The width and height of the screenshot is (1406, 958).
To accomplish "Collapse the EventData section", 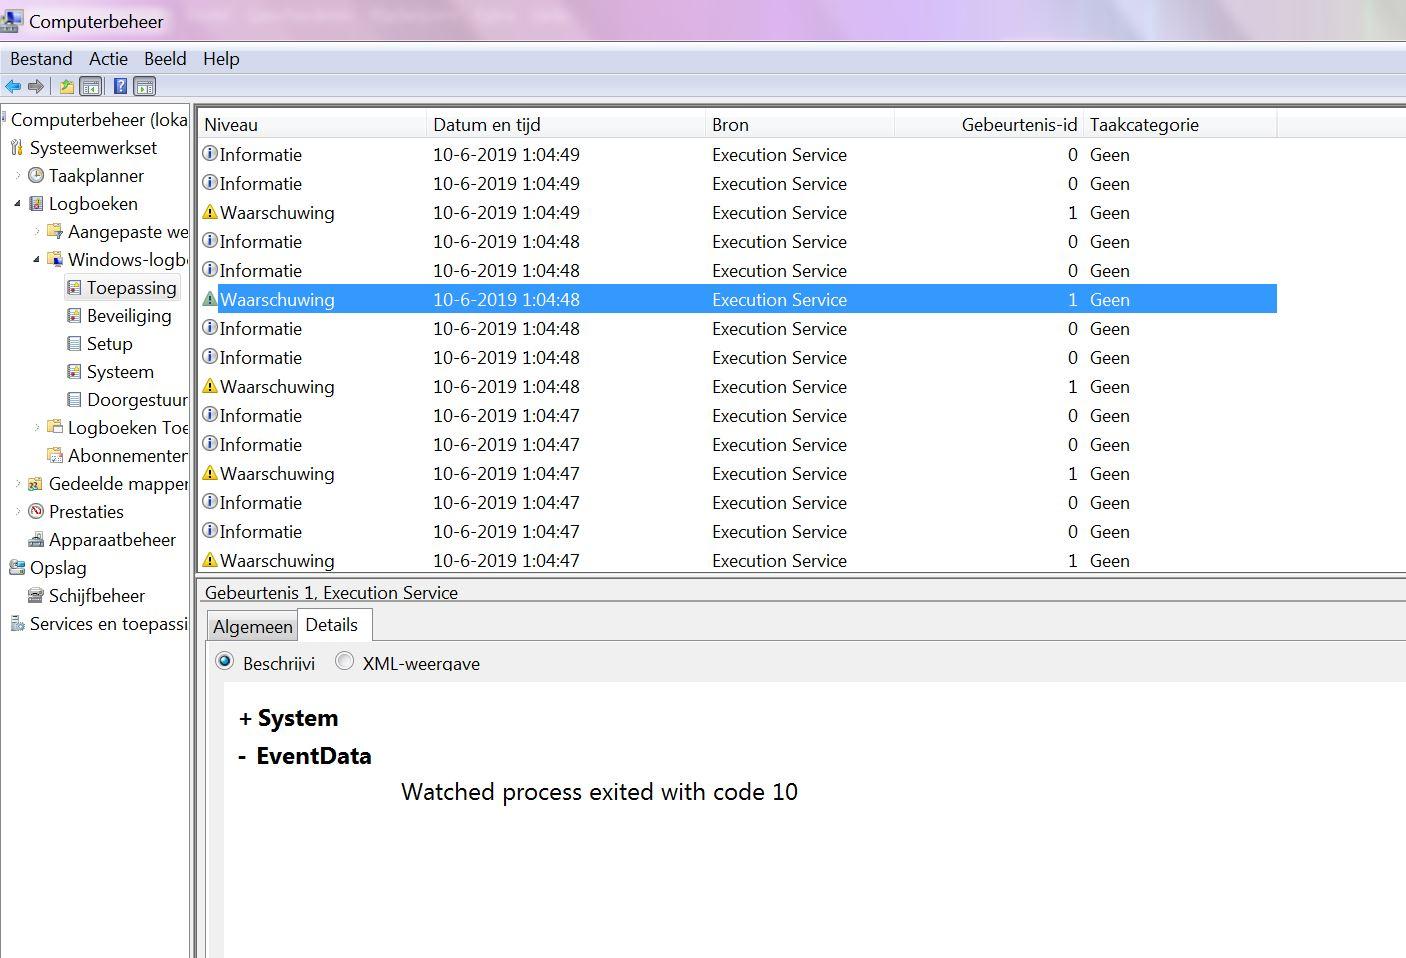I will pos(243,757).
